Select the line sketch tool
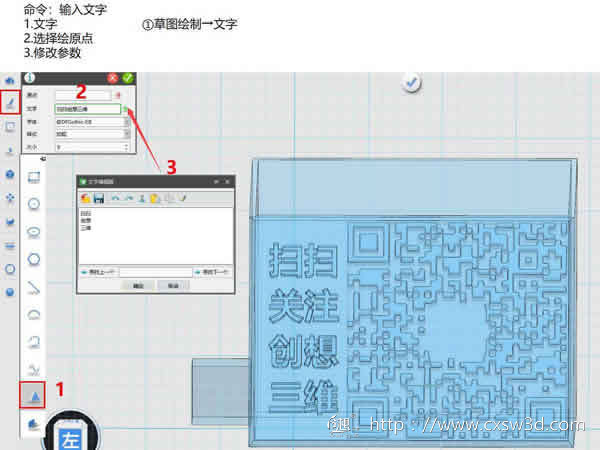Viewport: 600px width, 450px height. (x=34, y=287)
